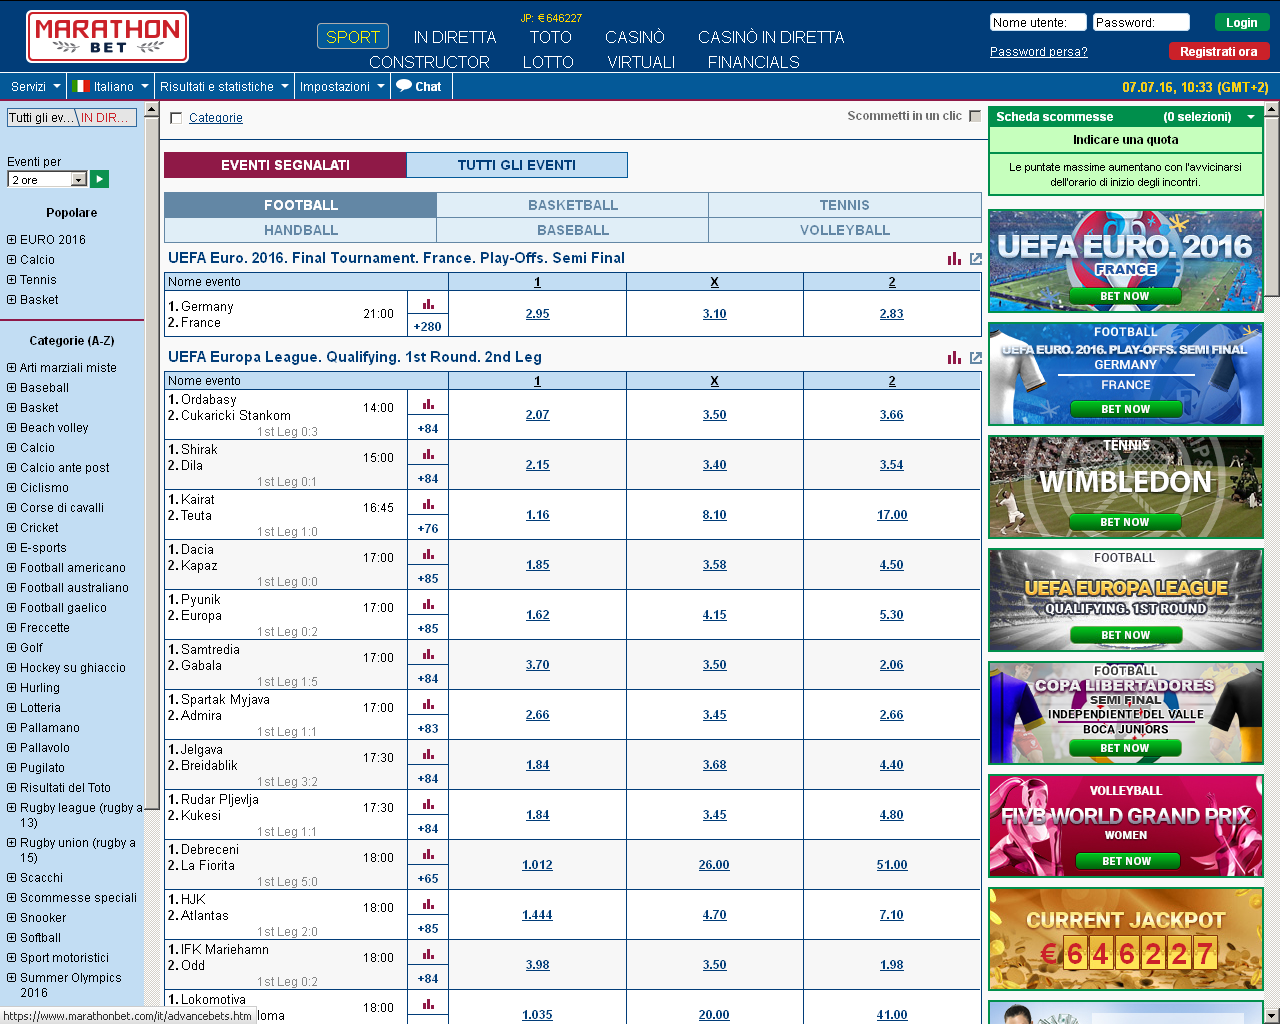This screenshot has height=1024, width=1280.
Task: Open Europa League section in new window icon
Action: 976,358
